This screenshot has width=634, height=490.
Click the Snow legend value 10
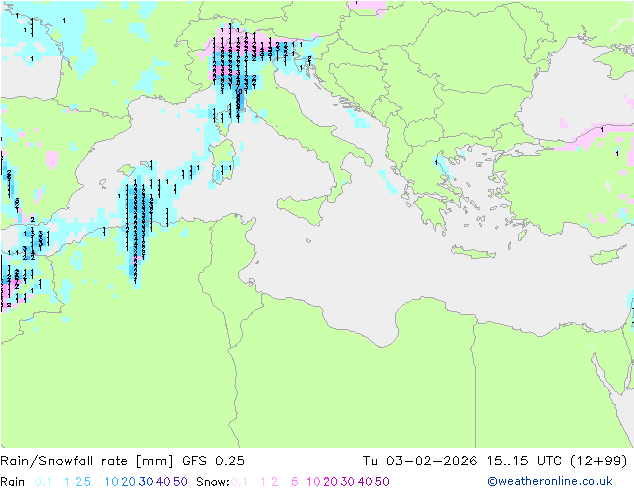point(313,482)
